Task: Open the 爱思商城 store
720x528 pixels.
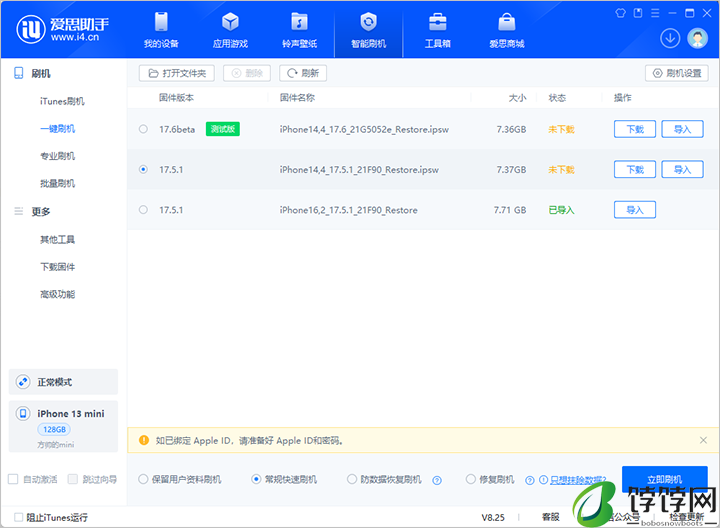Action: 506,30
